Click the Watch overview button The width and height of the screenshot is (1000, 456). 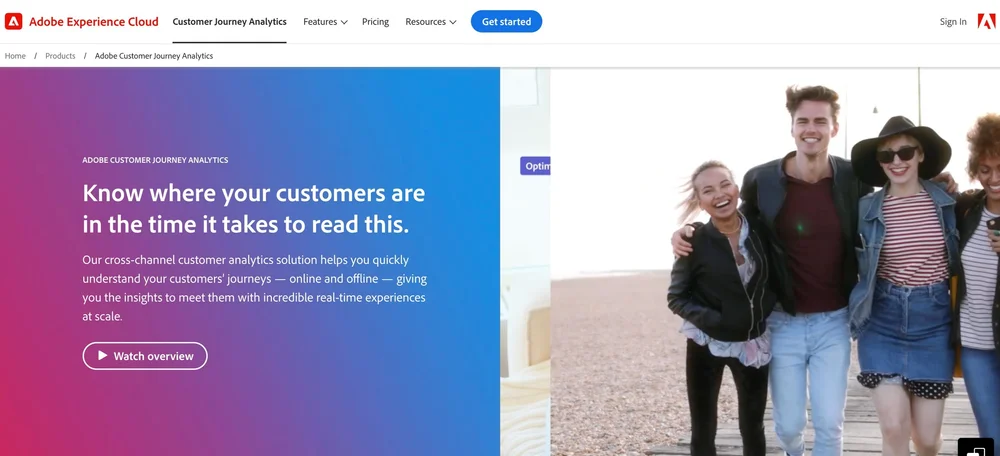click(145, 356)
